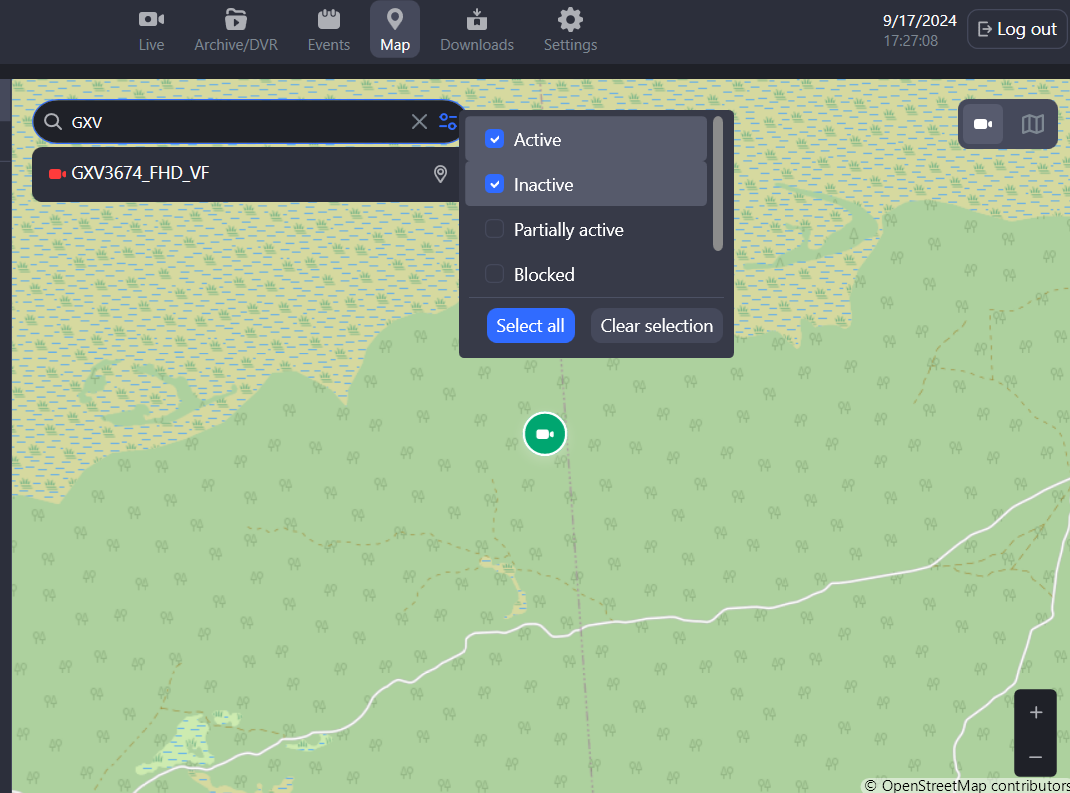Clear the GXV search text

tap(419, 122)
